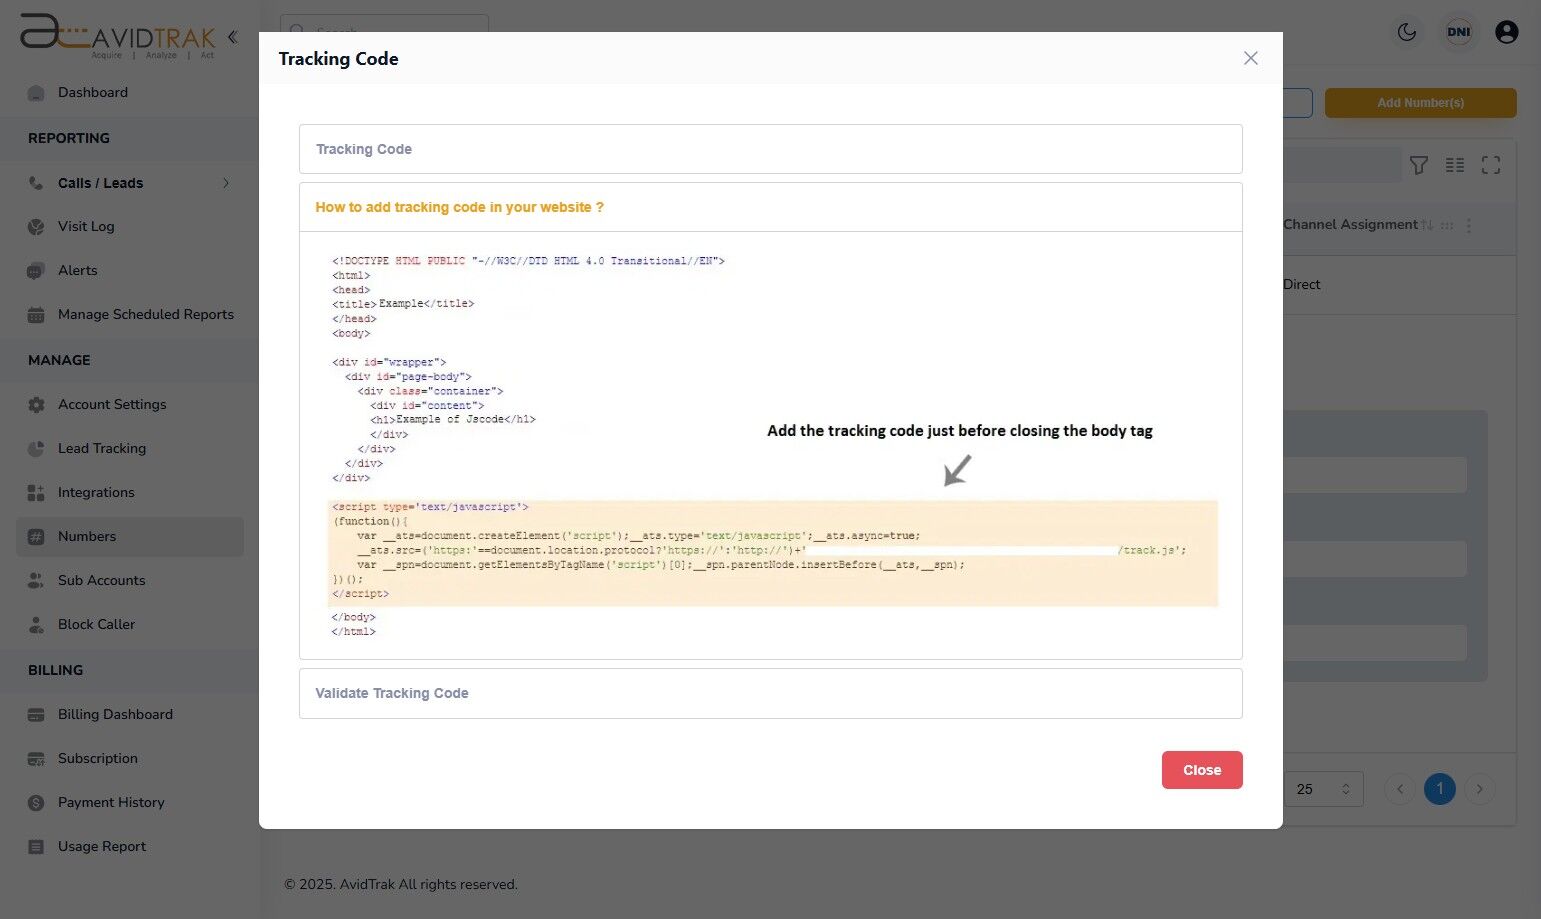Expand the Tracking Code accordion section
The image size is (1541, 919).
click(770, 149)
